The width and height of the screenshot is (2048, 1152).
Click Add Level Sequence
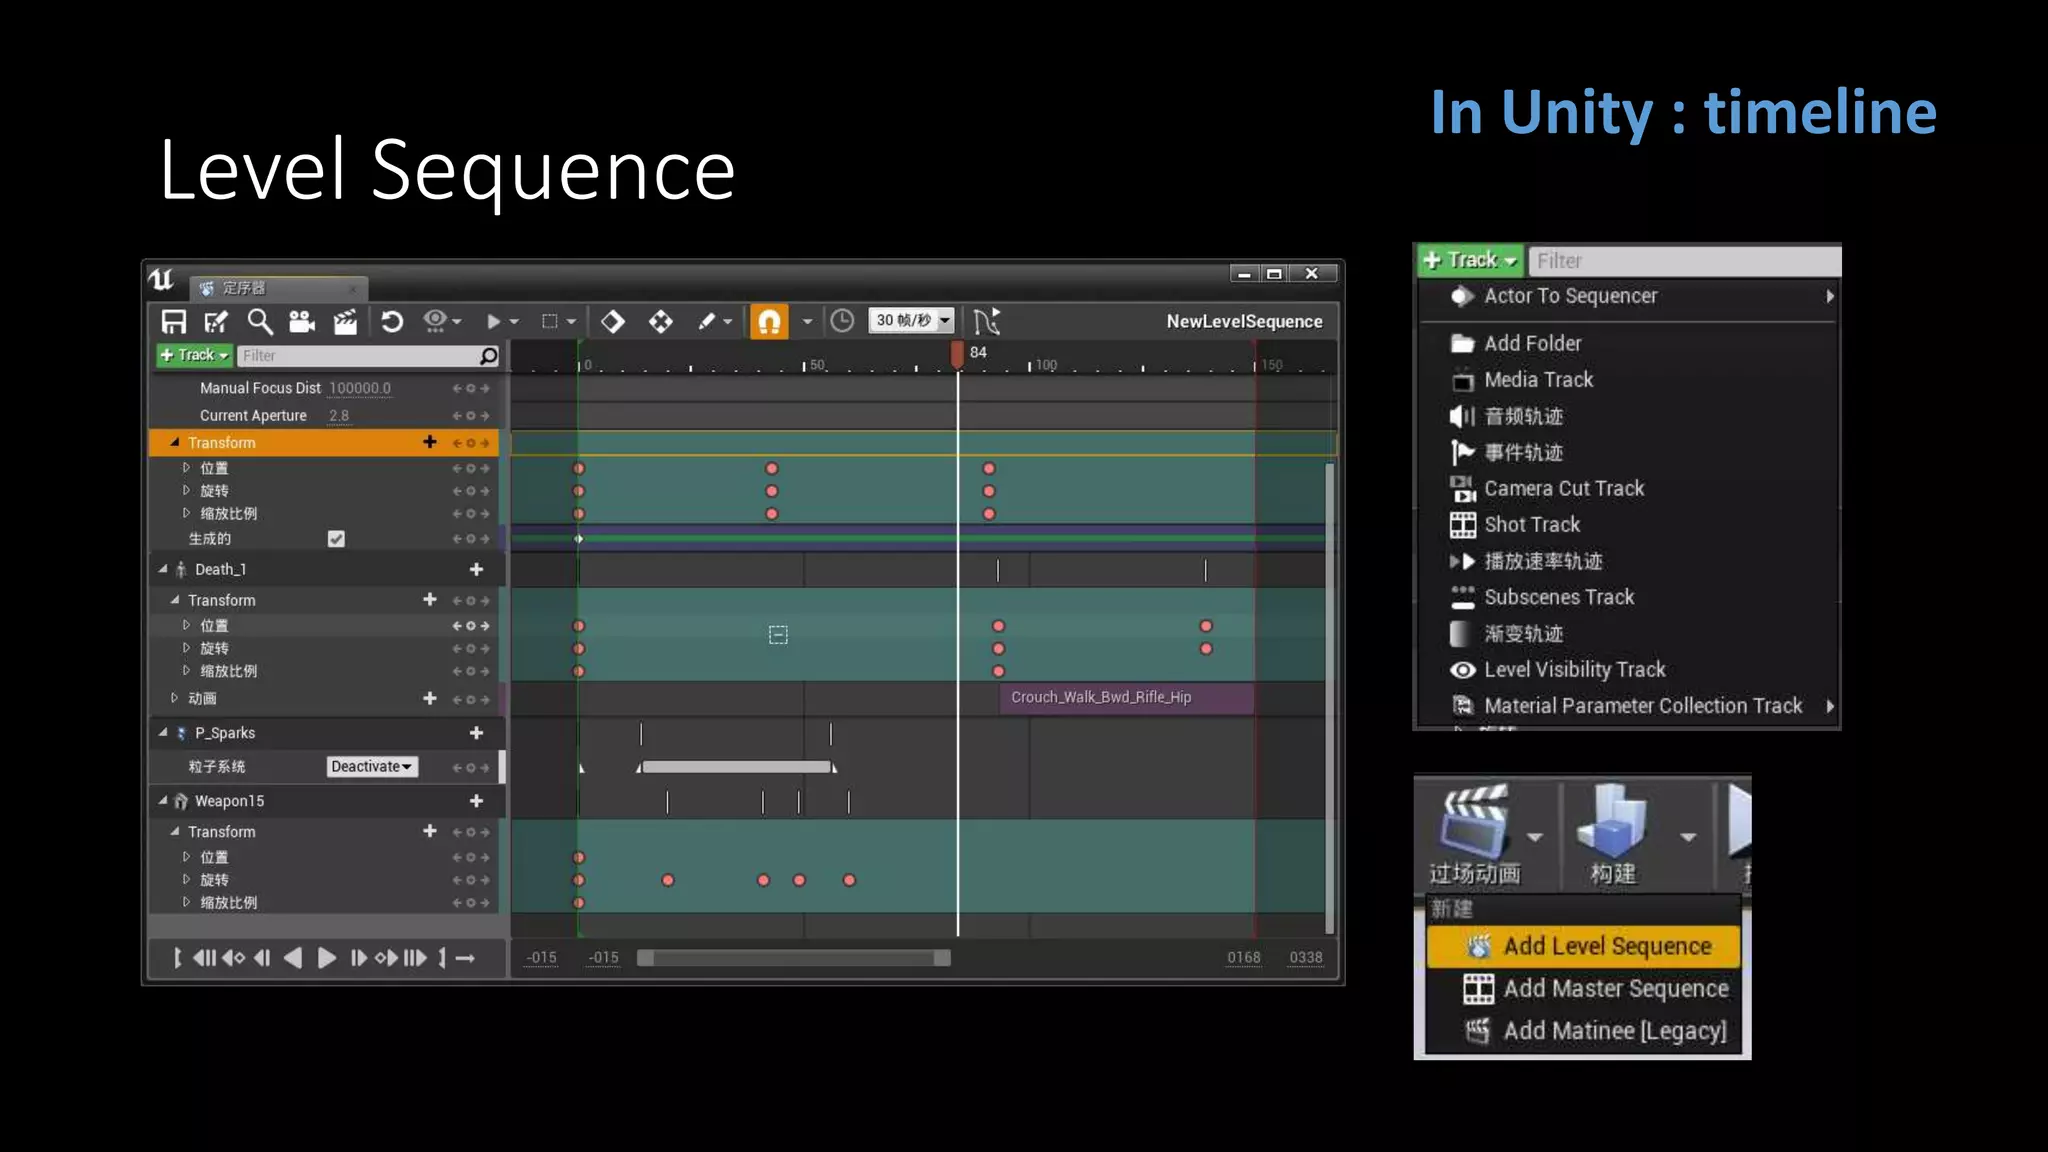tap(1584, 946)
